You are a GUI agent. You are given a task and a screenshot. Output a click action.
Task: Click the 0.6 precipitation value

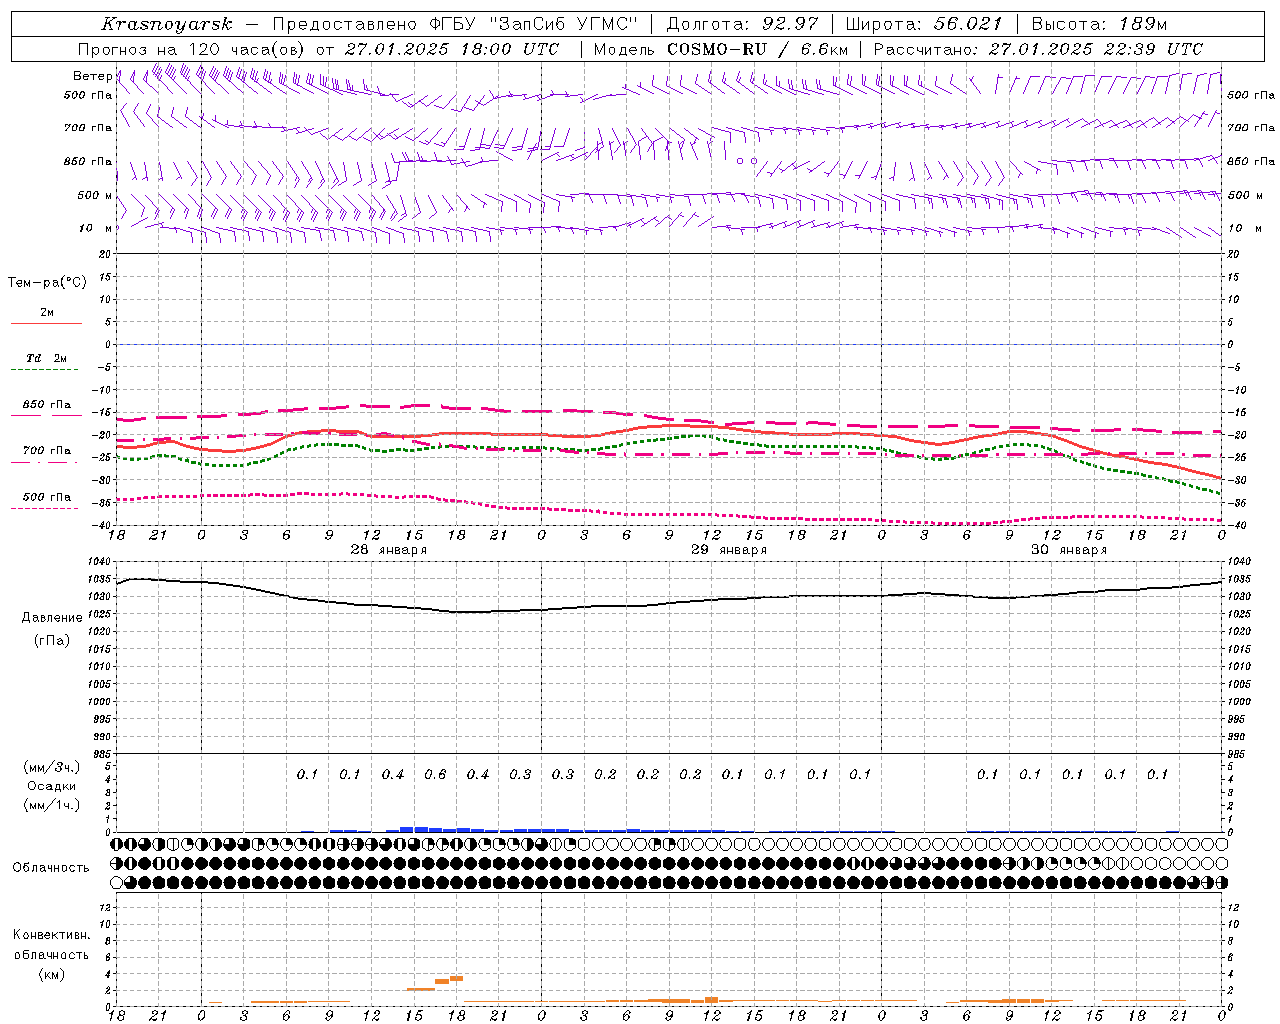tap(435, 774)
